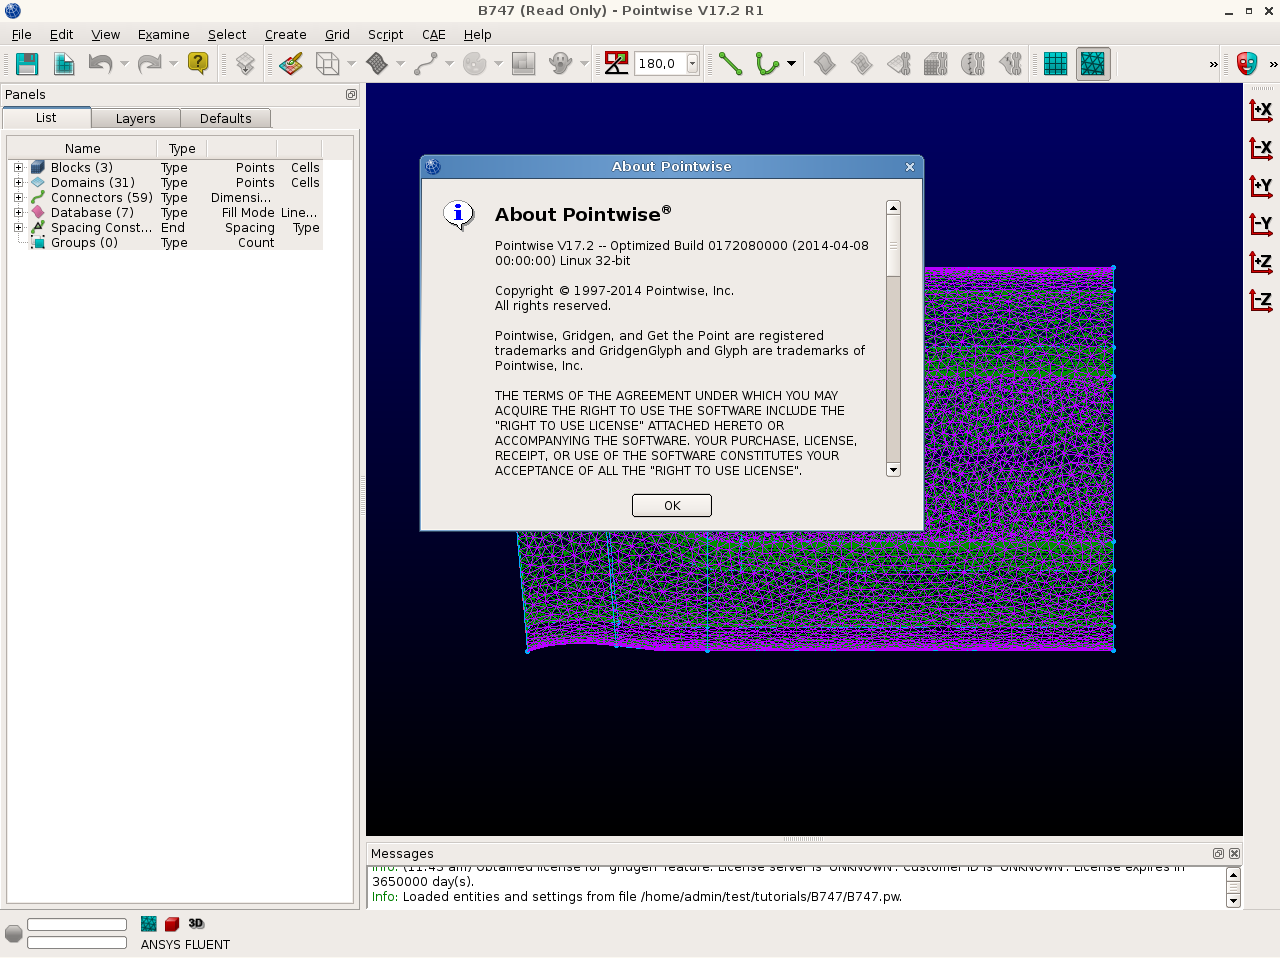Open the Redo history dropdown arrow

pos(173,64)
